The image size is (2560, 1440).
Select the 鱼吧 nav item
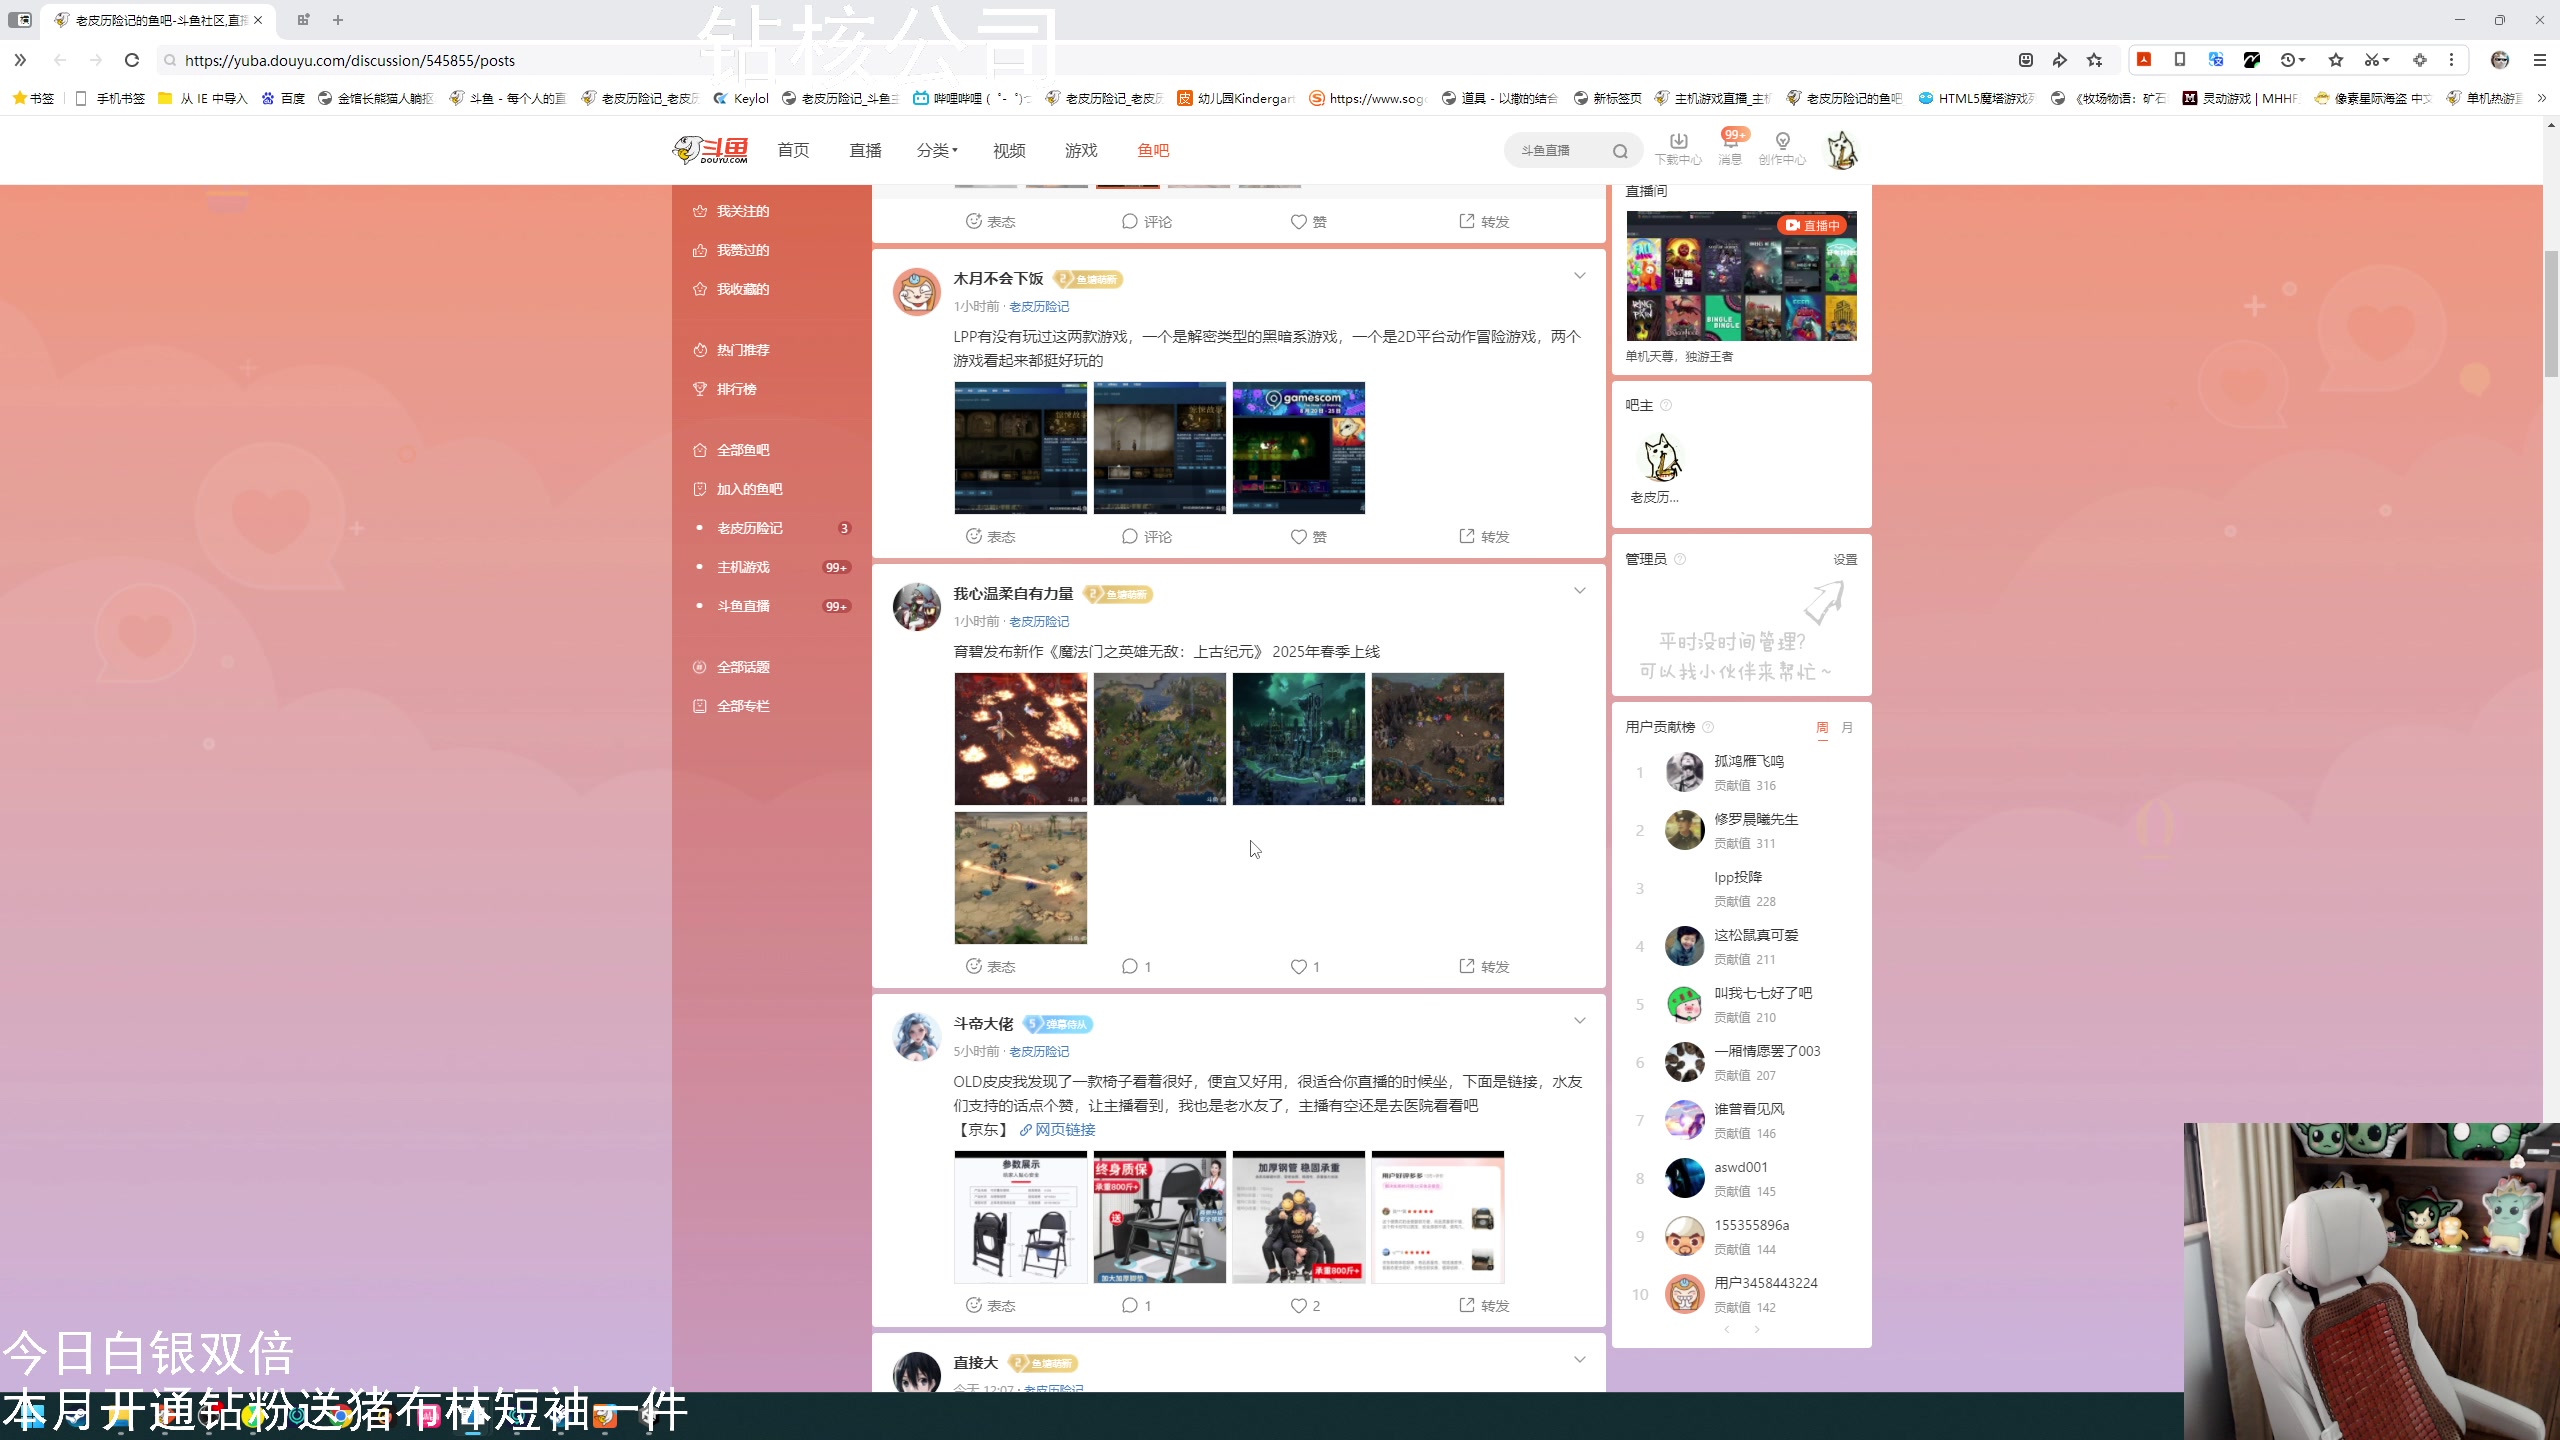pos(1153,150)
